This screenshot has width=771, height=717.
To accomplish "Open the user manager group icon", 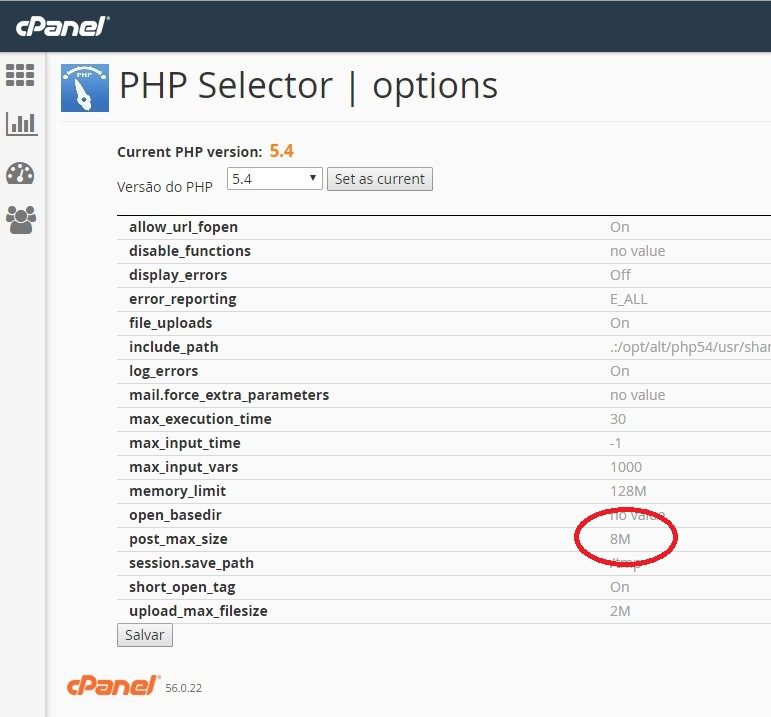I will pos(21,219).
